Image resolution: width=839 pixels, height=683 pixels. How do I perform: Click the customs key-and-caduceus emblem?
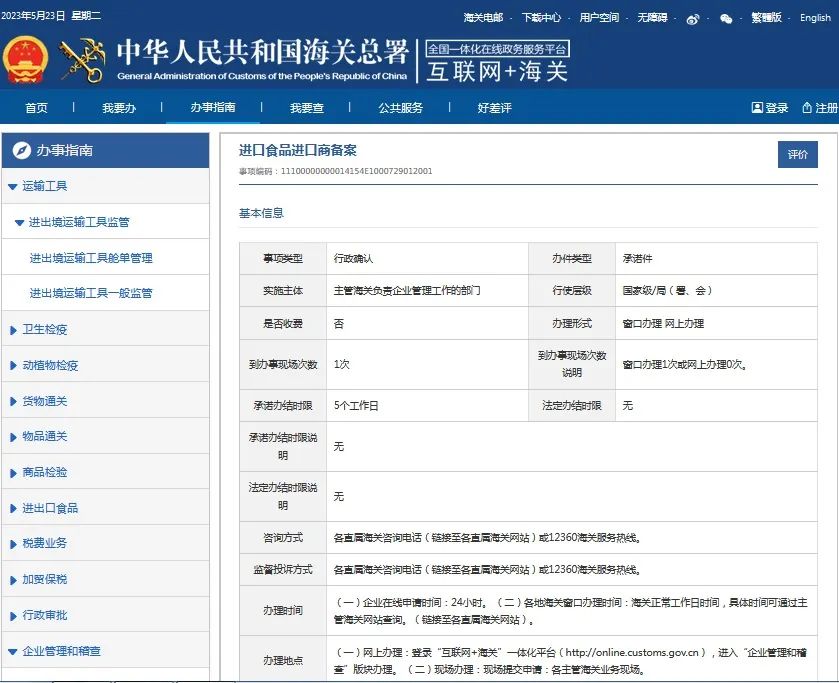(x=82, y=60)
